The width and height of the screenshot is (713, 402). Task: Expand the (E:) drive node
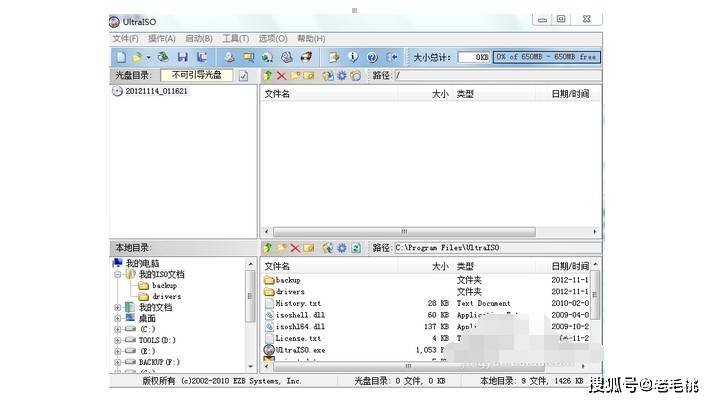(x=118, y=351)
